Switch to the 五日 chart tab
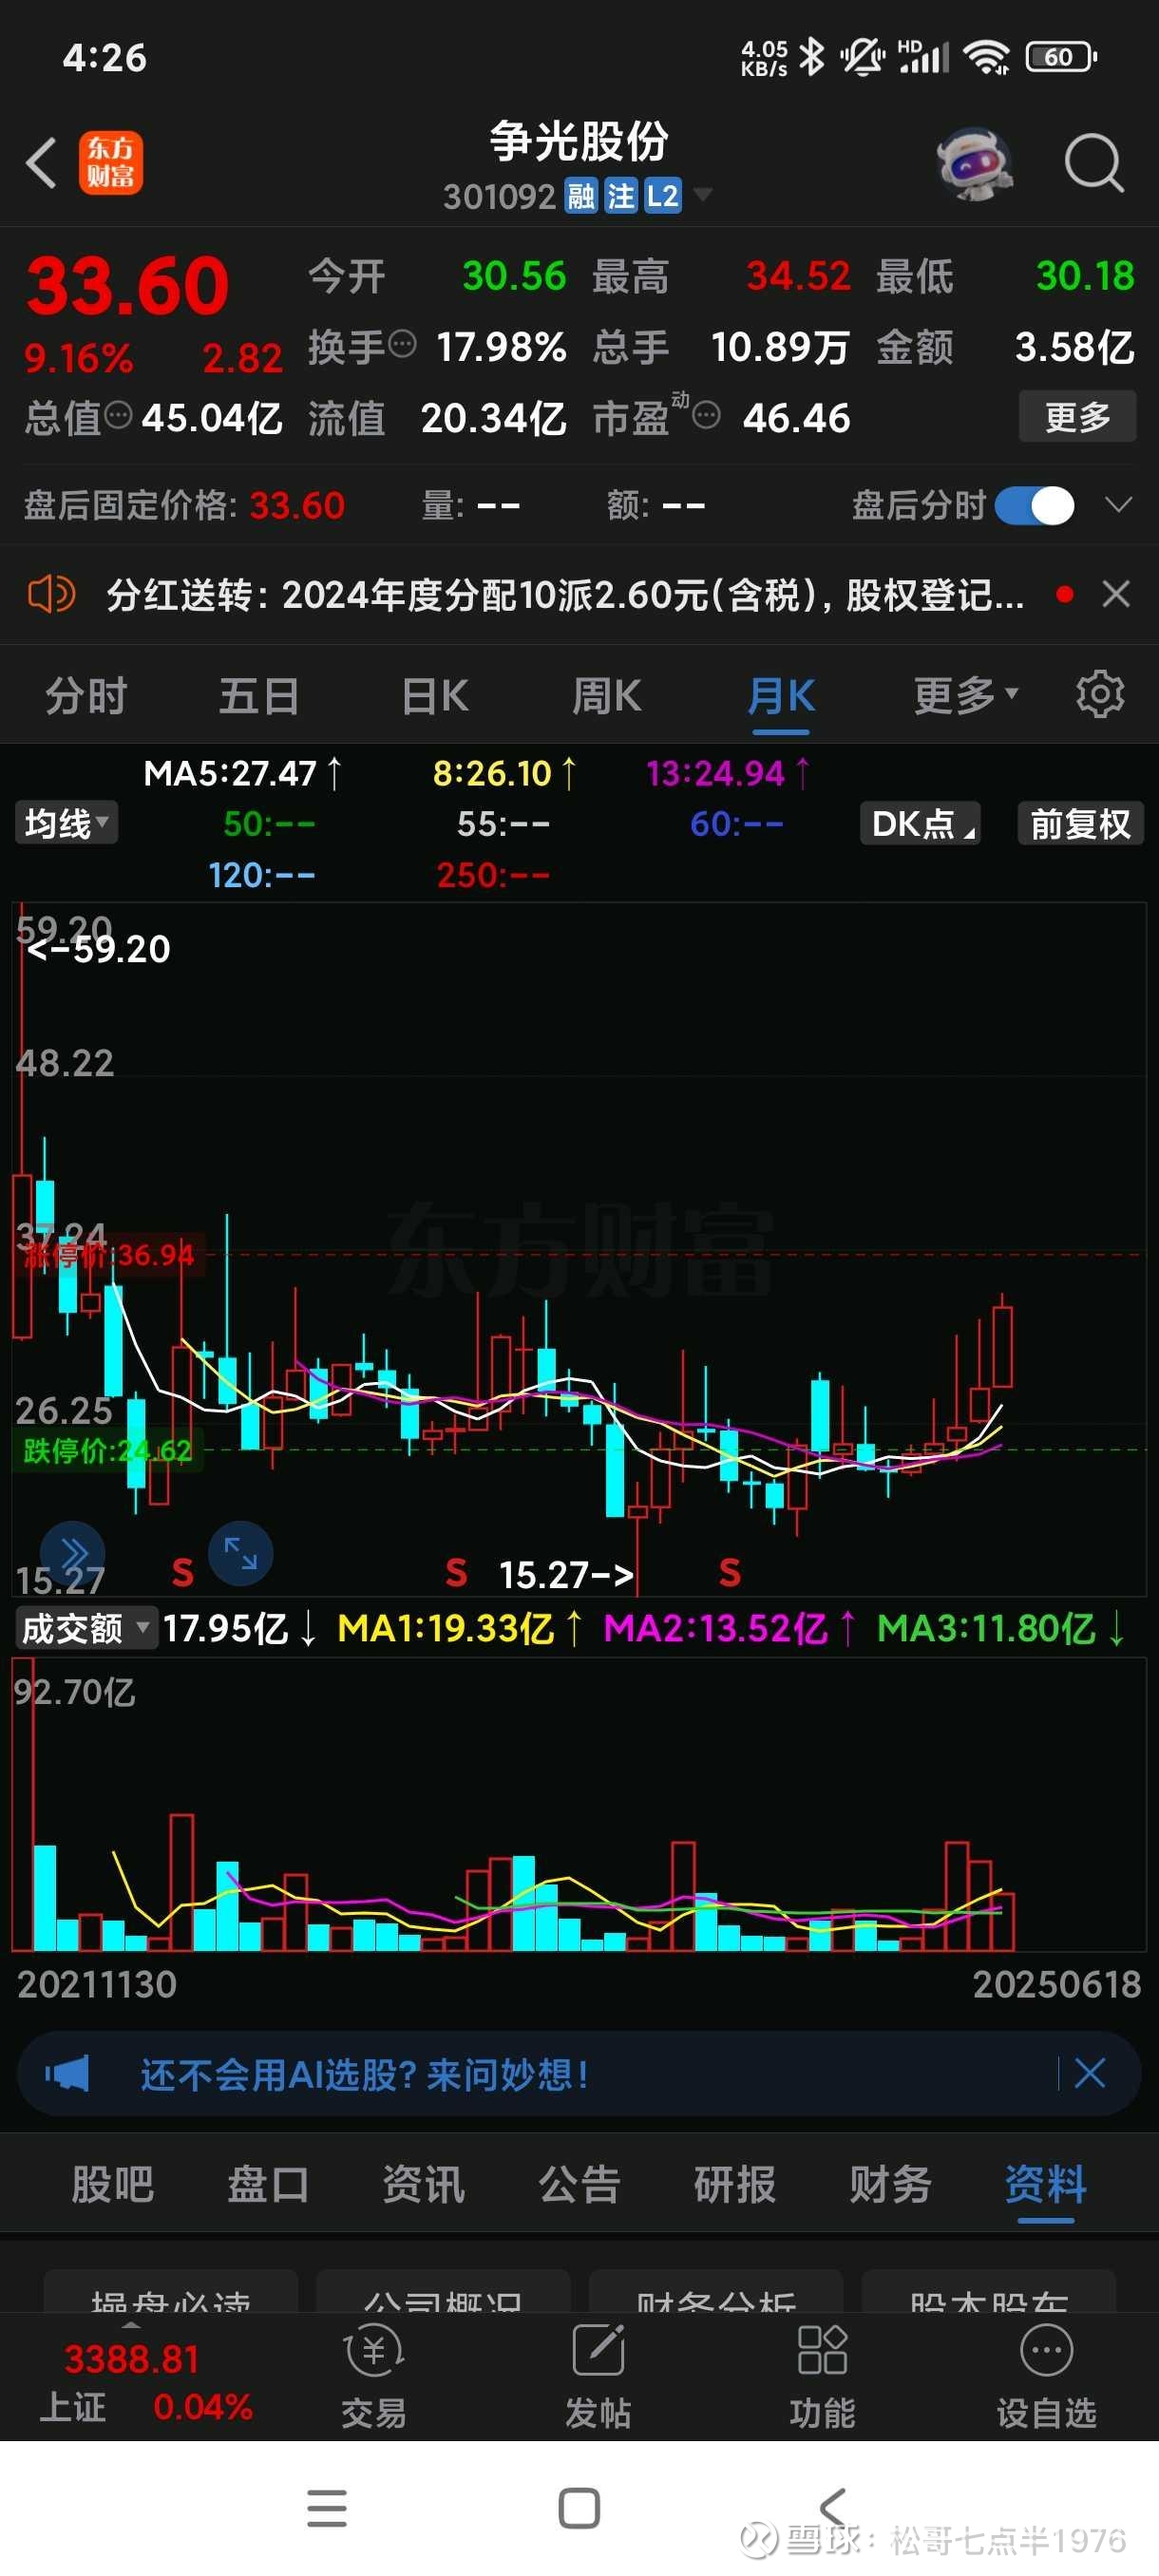 point(259,694)
